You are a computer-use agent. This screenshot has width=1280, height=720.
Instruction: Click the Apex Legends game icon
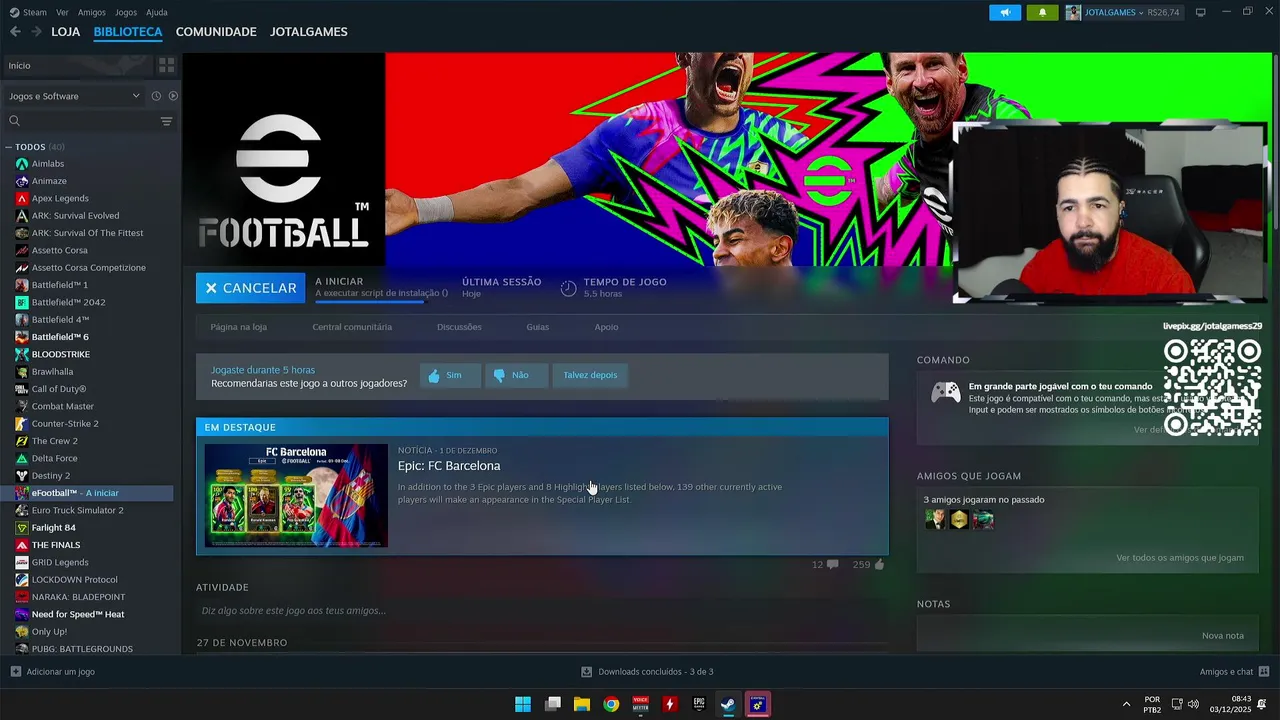[x=22, y=198]
